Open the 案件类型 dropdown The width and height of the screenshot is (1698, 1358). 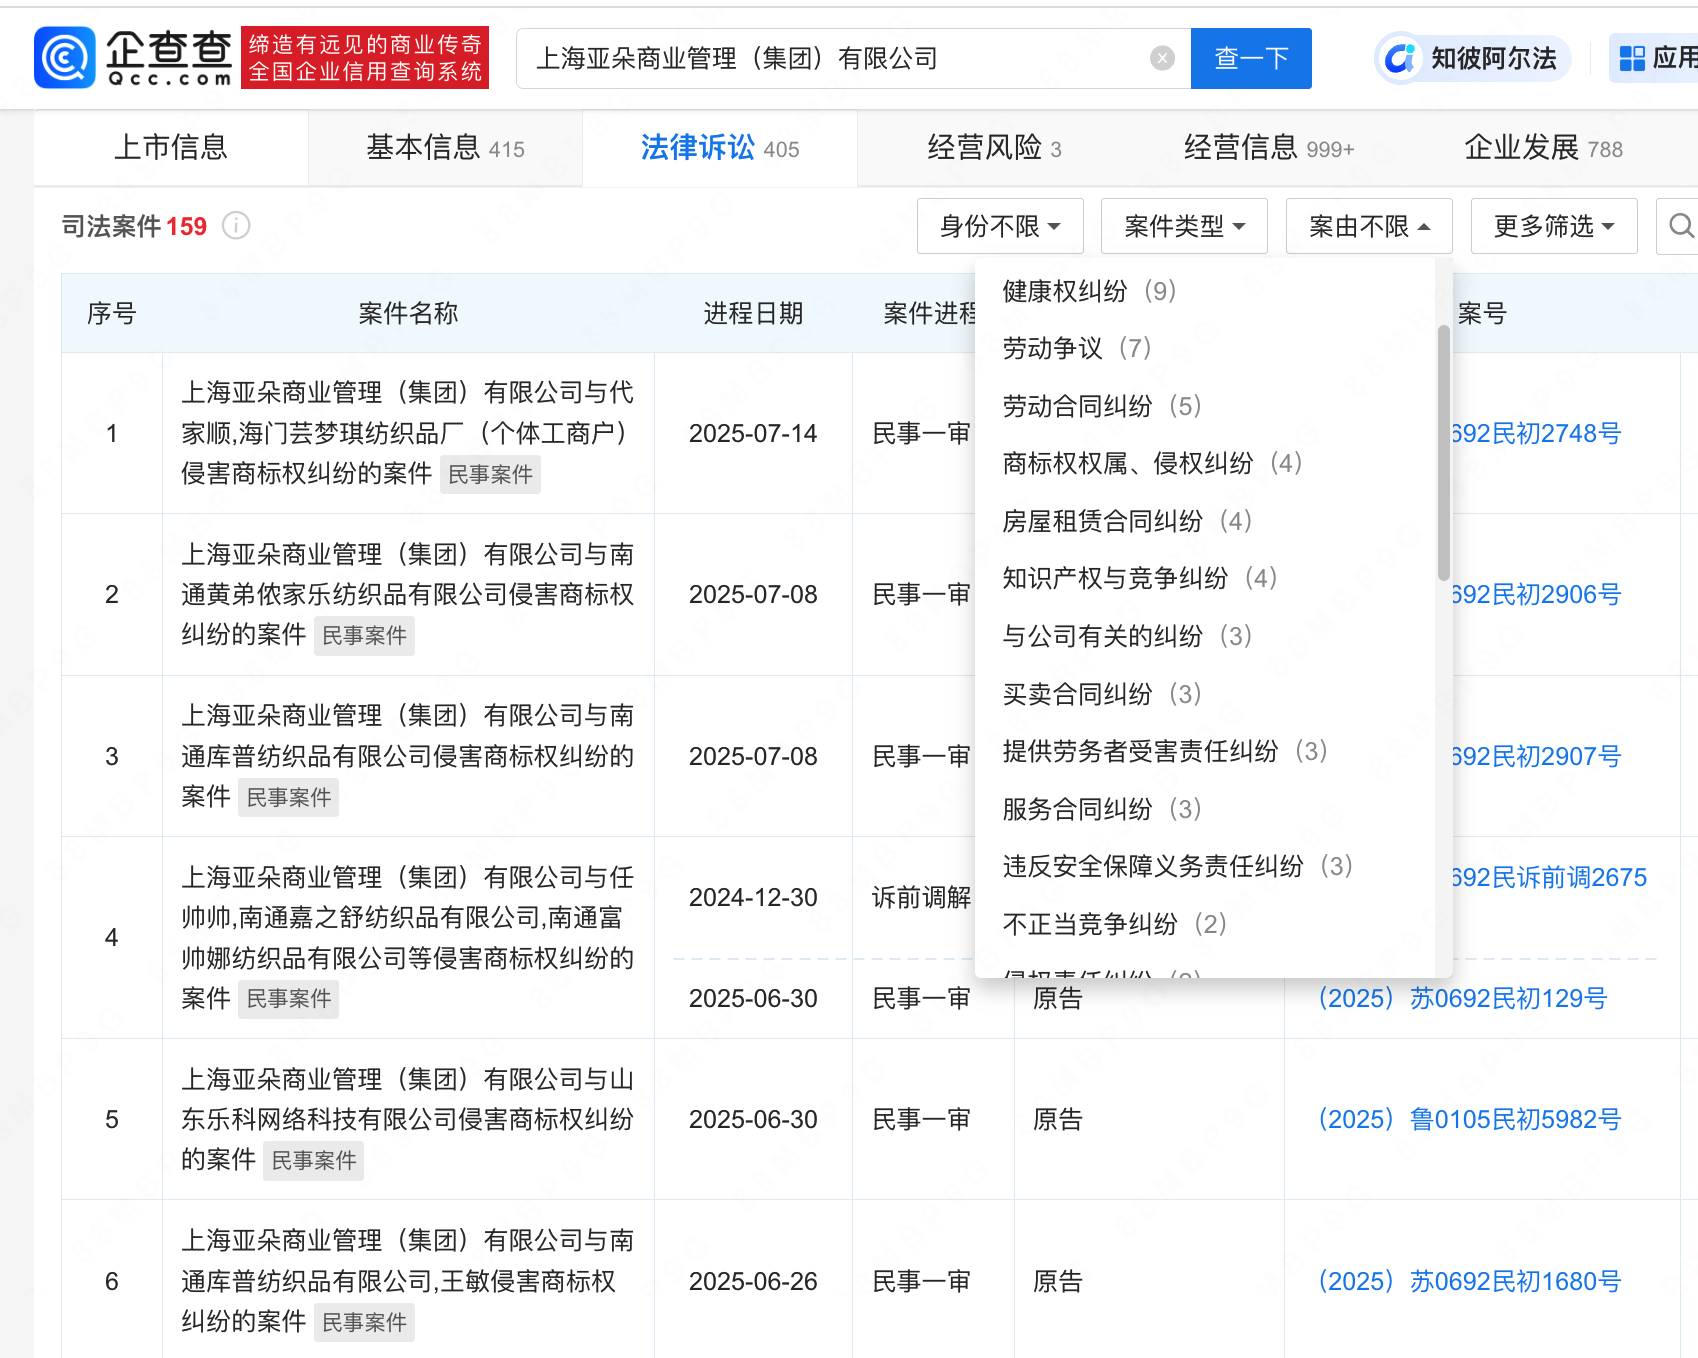1183,227
